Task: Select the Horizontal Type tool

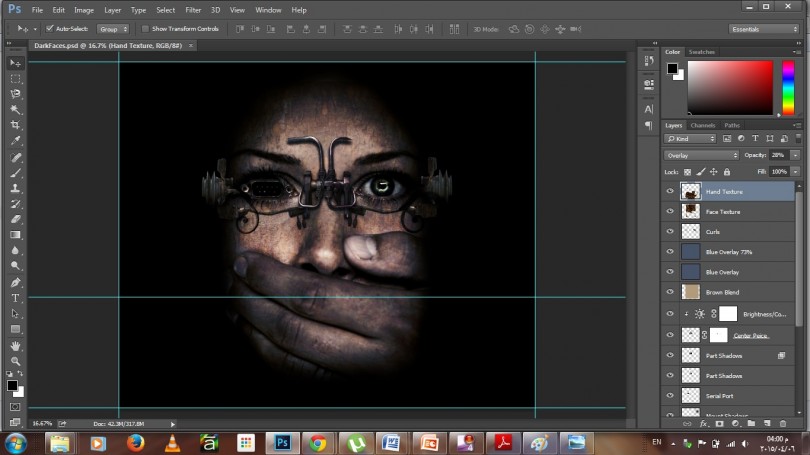Action: tap(15, 297)
